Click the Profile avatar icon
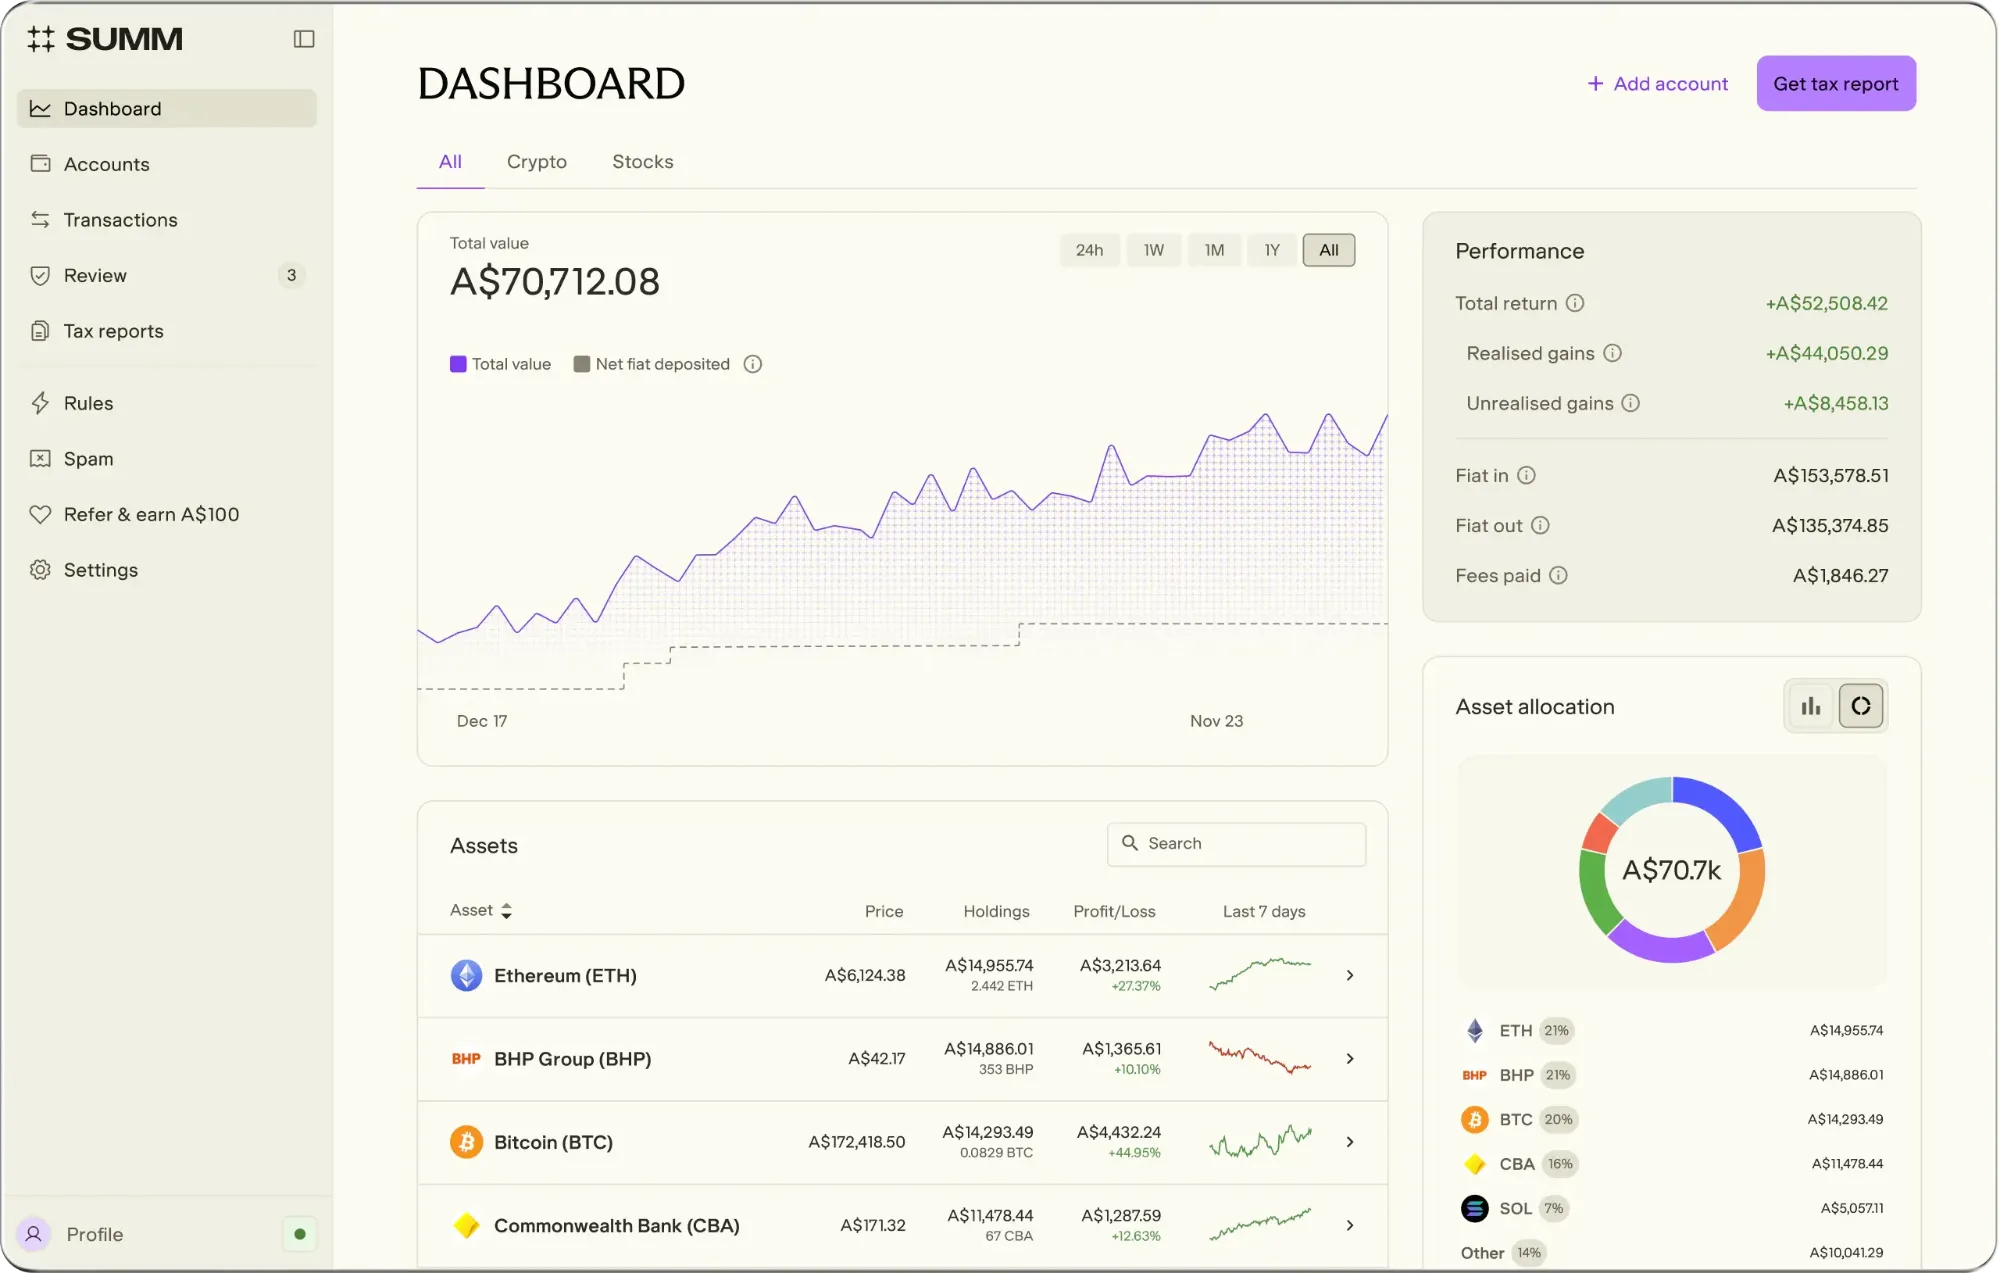This screenshot has height=1273, width=2000. click(34, 1234)
